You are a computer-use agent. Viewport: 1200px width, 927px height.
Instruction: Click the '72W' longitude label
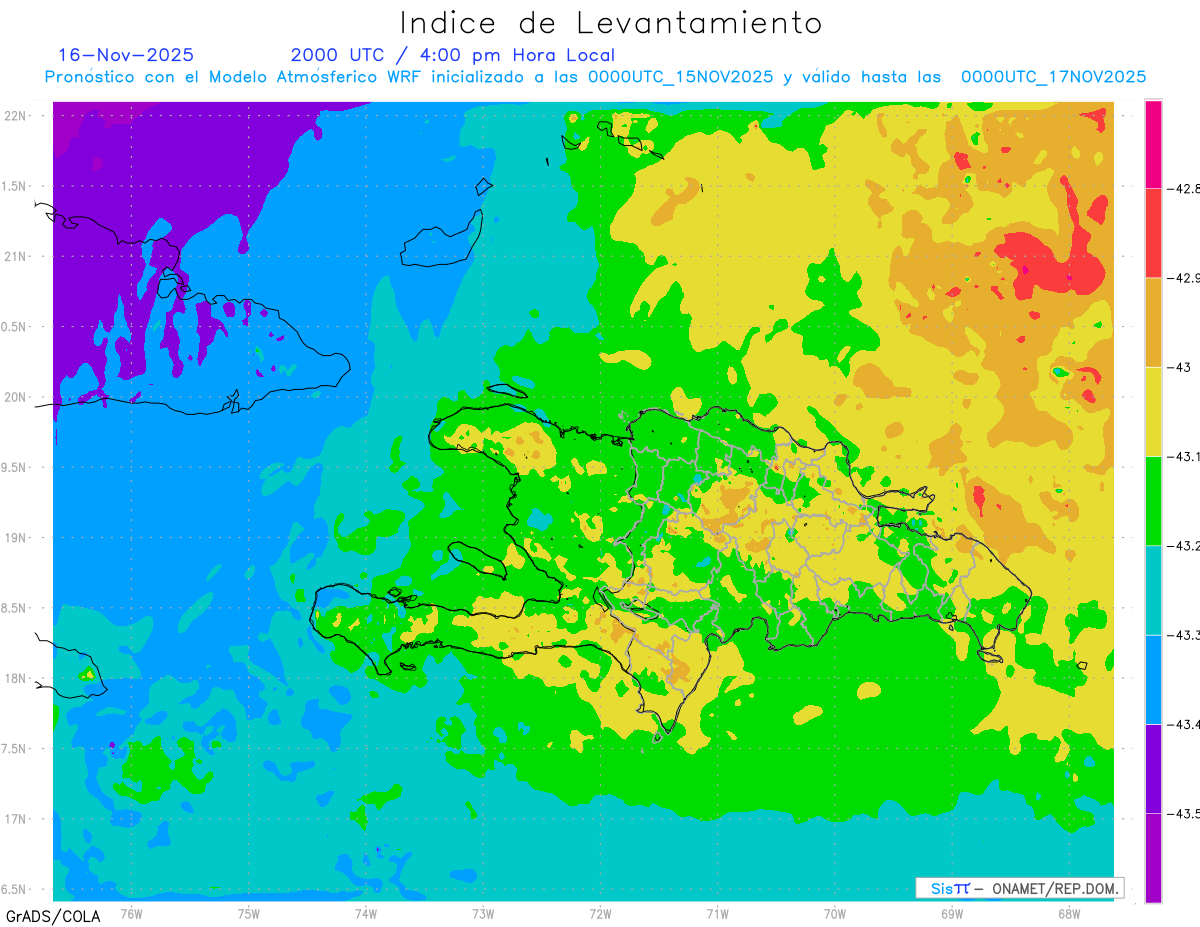pyautogui.click(x=600, y=913)
